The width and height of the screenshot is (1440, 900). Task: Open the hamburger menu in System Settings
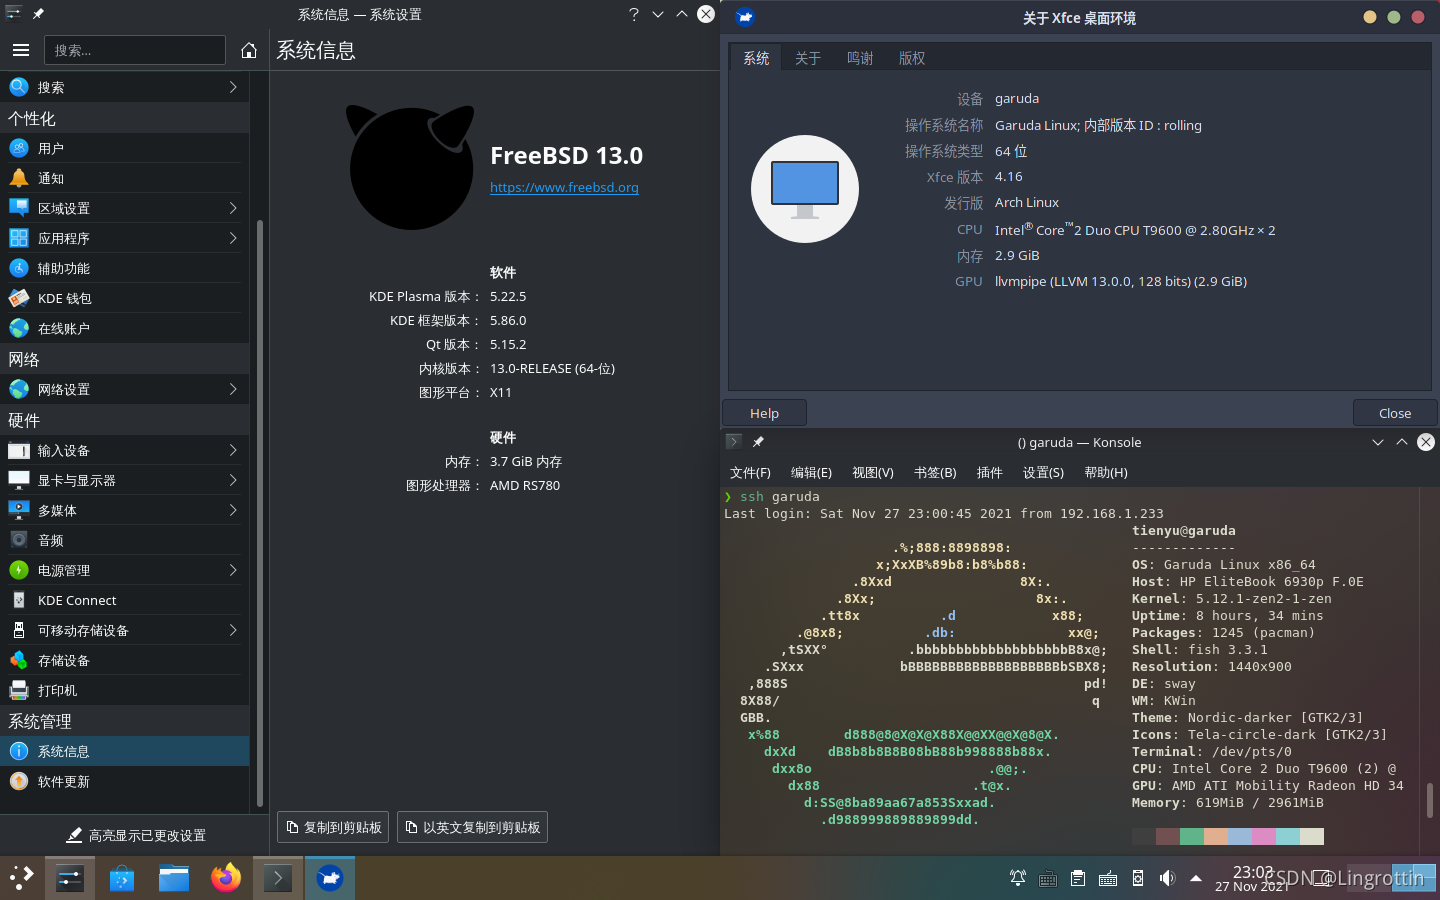21,50
